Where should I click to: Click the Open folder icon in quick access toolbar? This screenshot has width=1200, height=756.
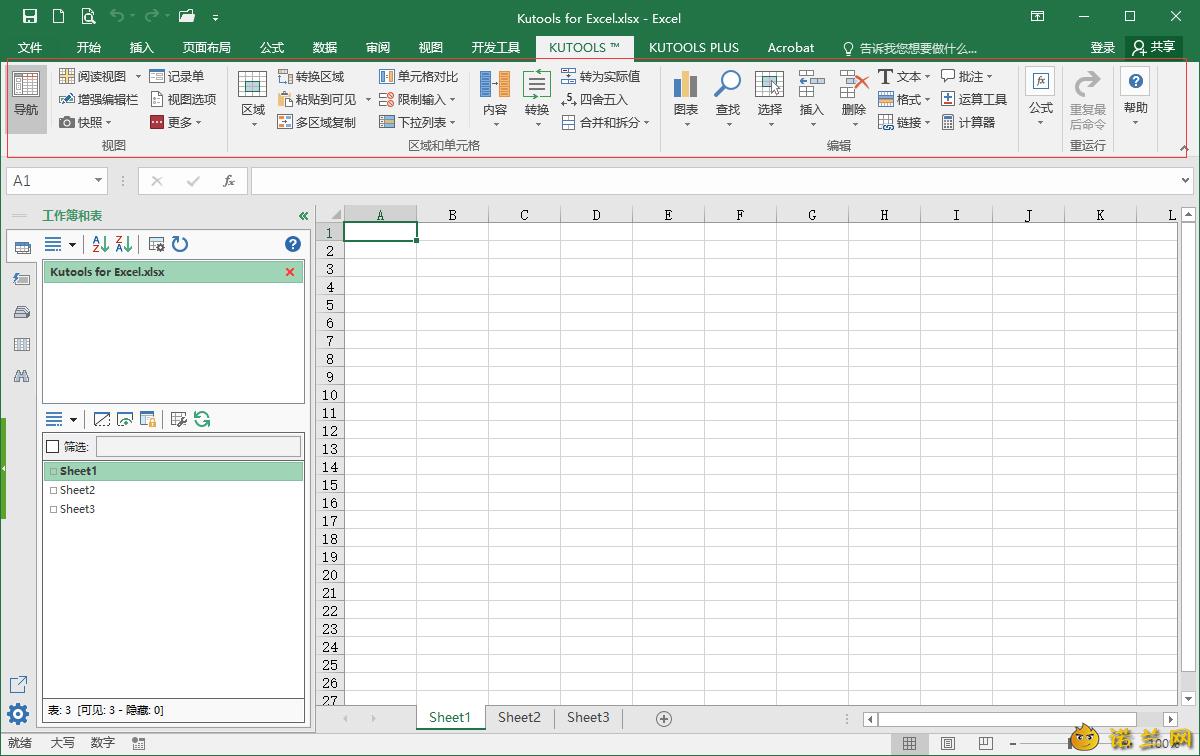(187, 16)
